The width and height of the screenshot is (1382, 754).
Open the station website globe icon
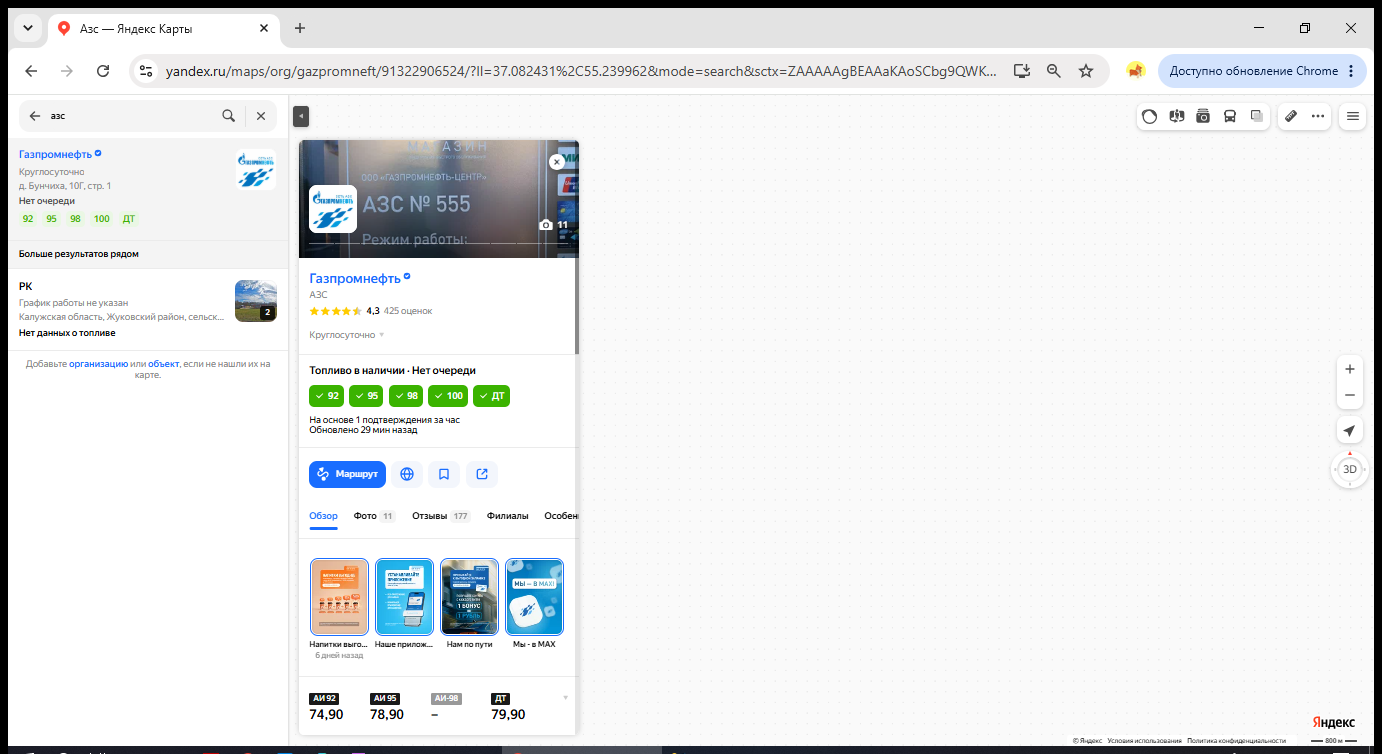(407, 474)
